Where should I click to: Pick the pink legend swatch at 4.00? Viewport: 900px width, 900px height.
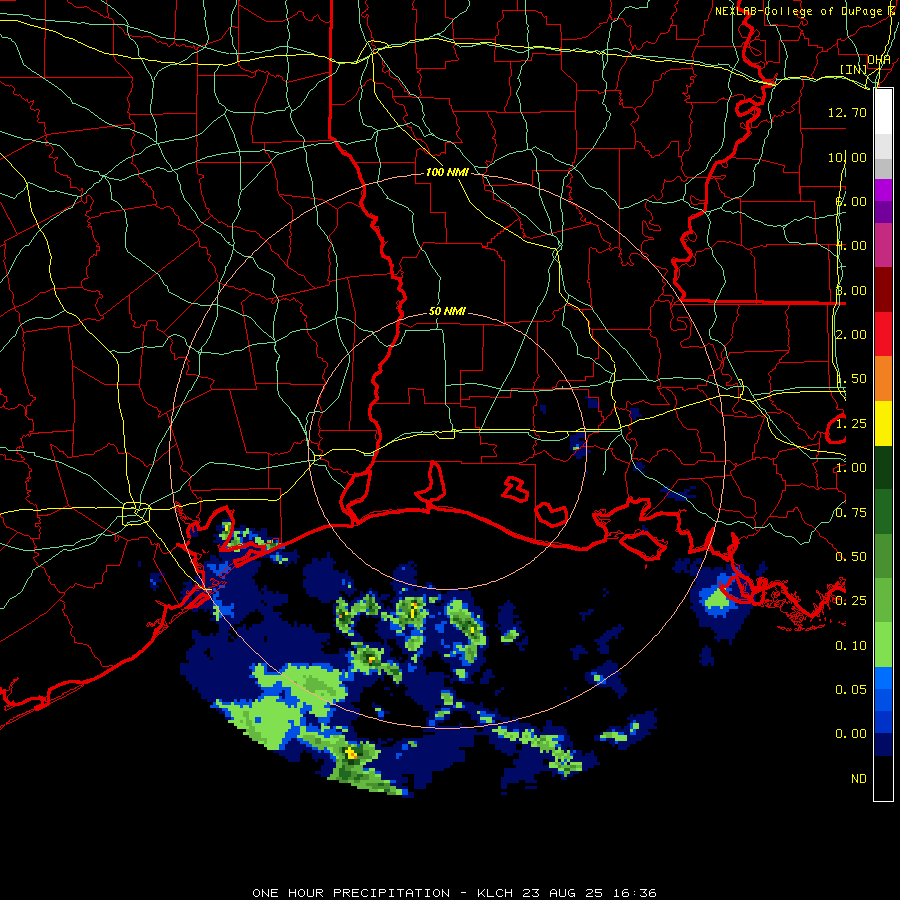click(x=883, y=245)
